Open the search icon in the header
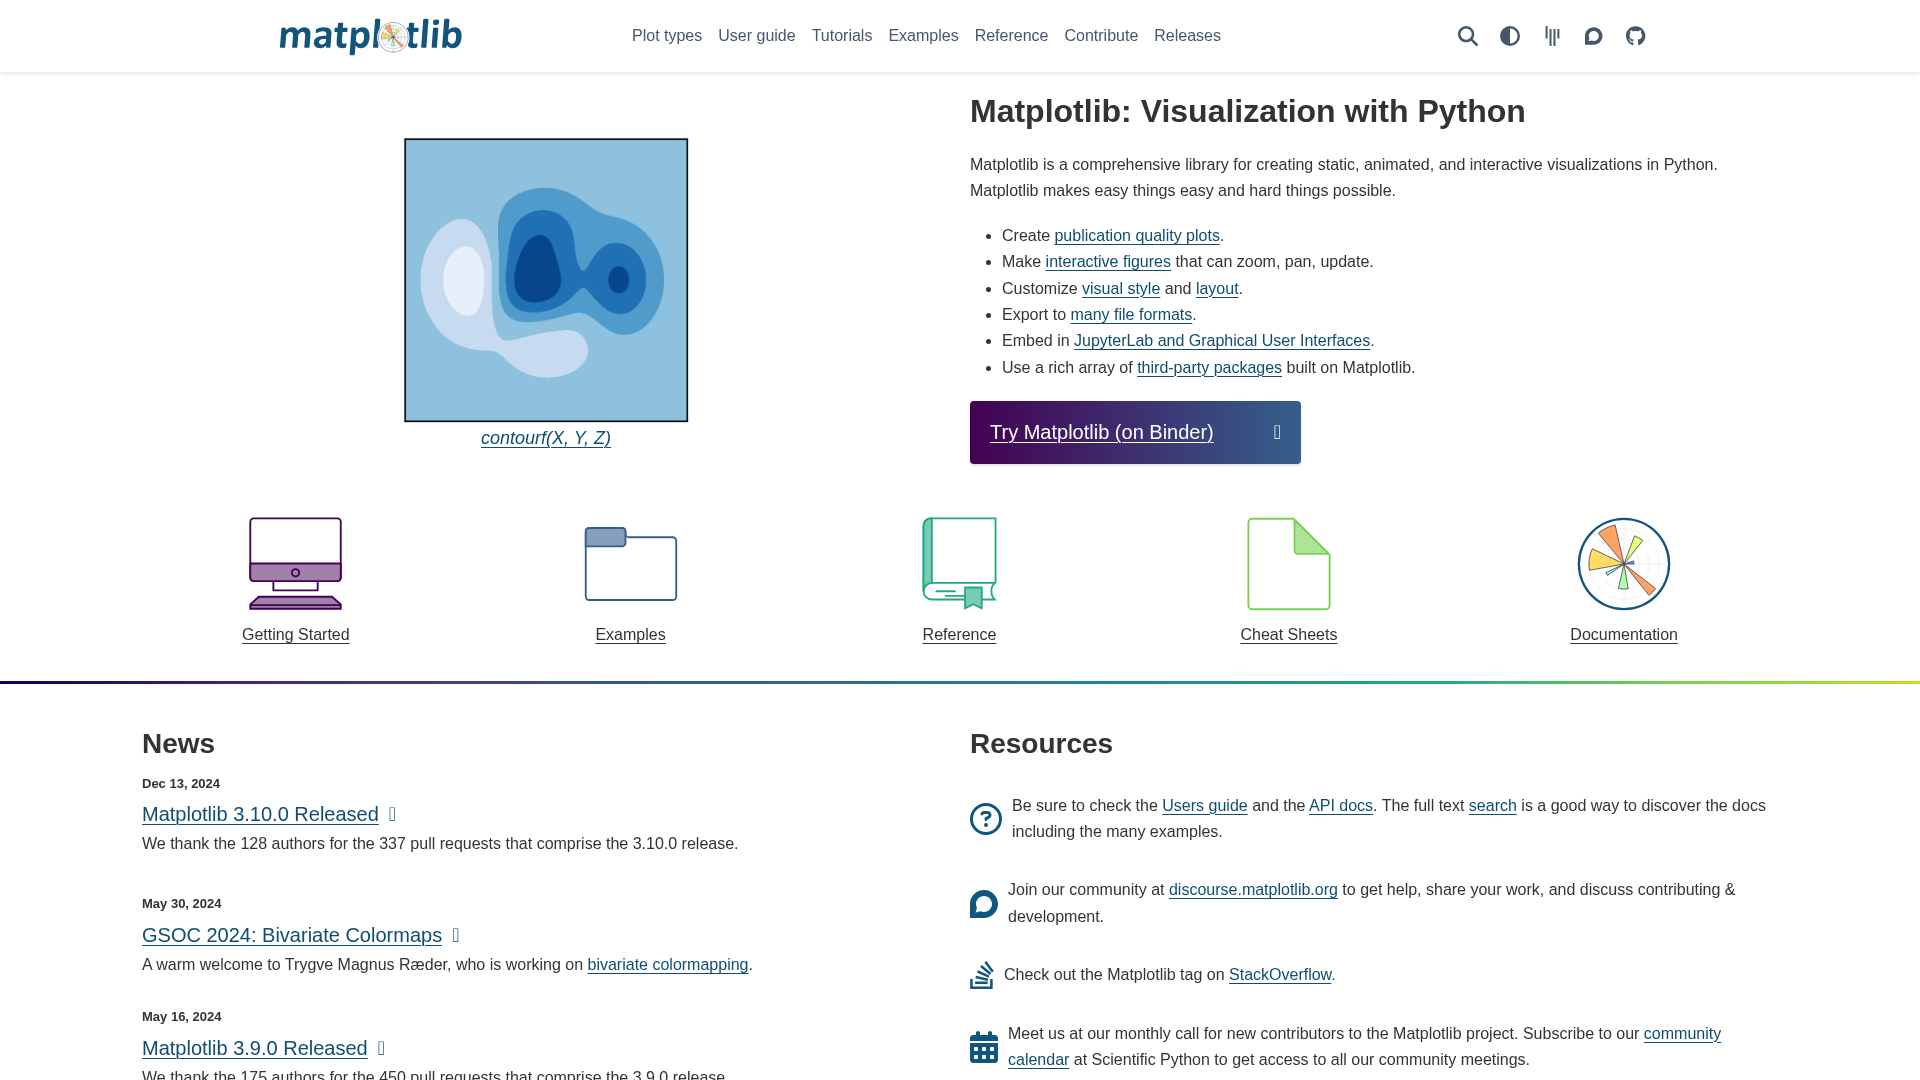The width and height of the screenshot is (1920, 1080). [x=1468, y=36]
